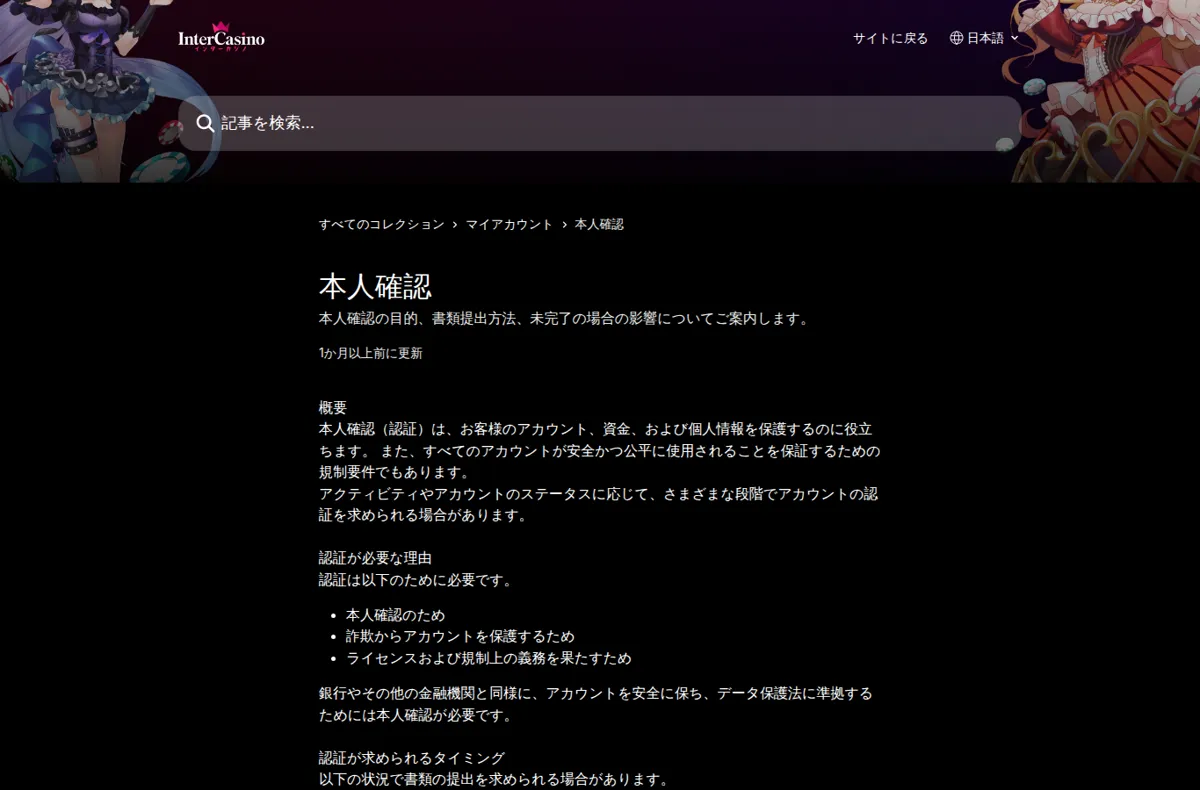The width and height of the screenshot is (1200, 790).
Task: Click the globe language icon
Action: click(956, 38)
